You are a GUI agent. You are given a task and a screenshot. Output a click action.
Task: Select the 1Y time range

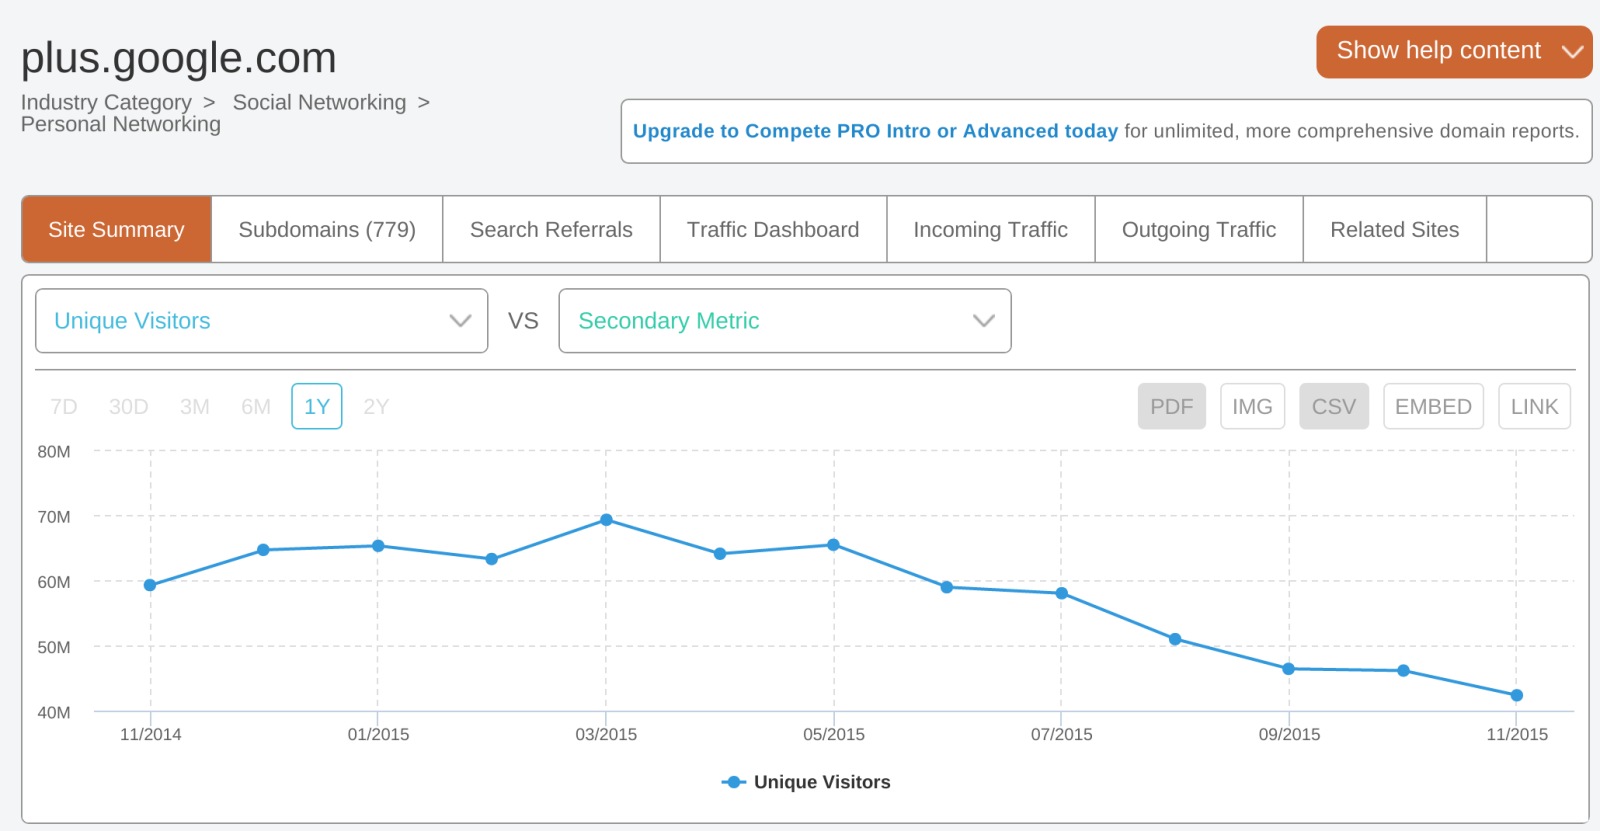point(317,407)
